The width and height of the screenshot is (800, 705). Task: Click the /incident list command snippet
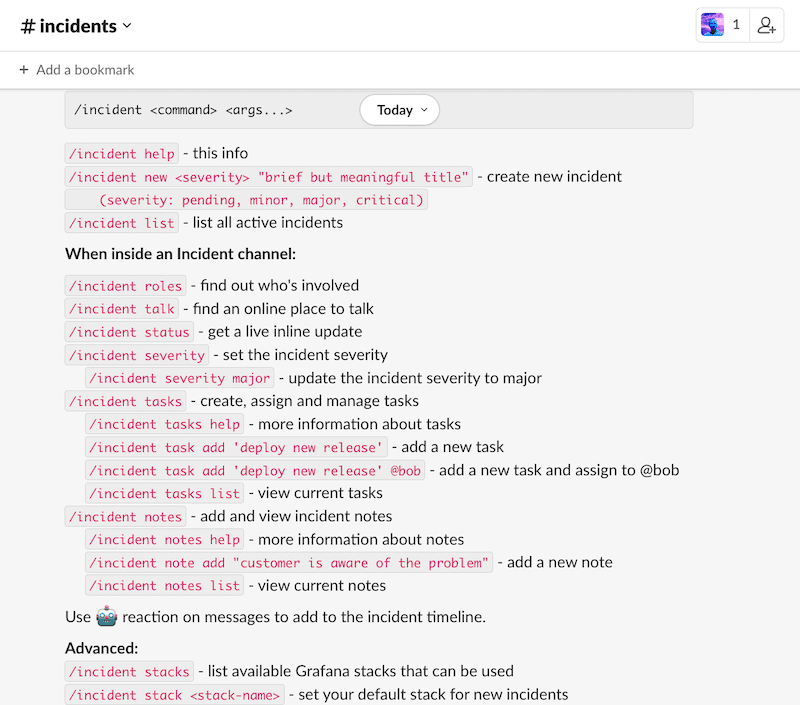[121, 222]
